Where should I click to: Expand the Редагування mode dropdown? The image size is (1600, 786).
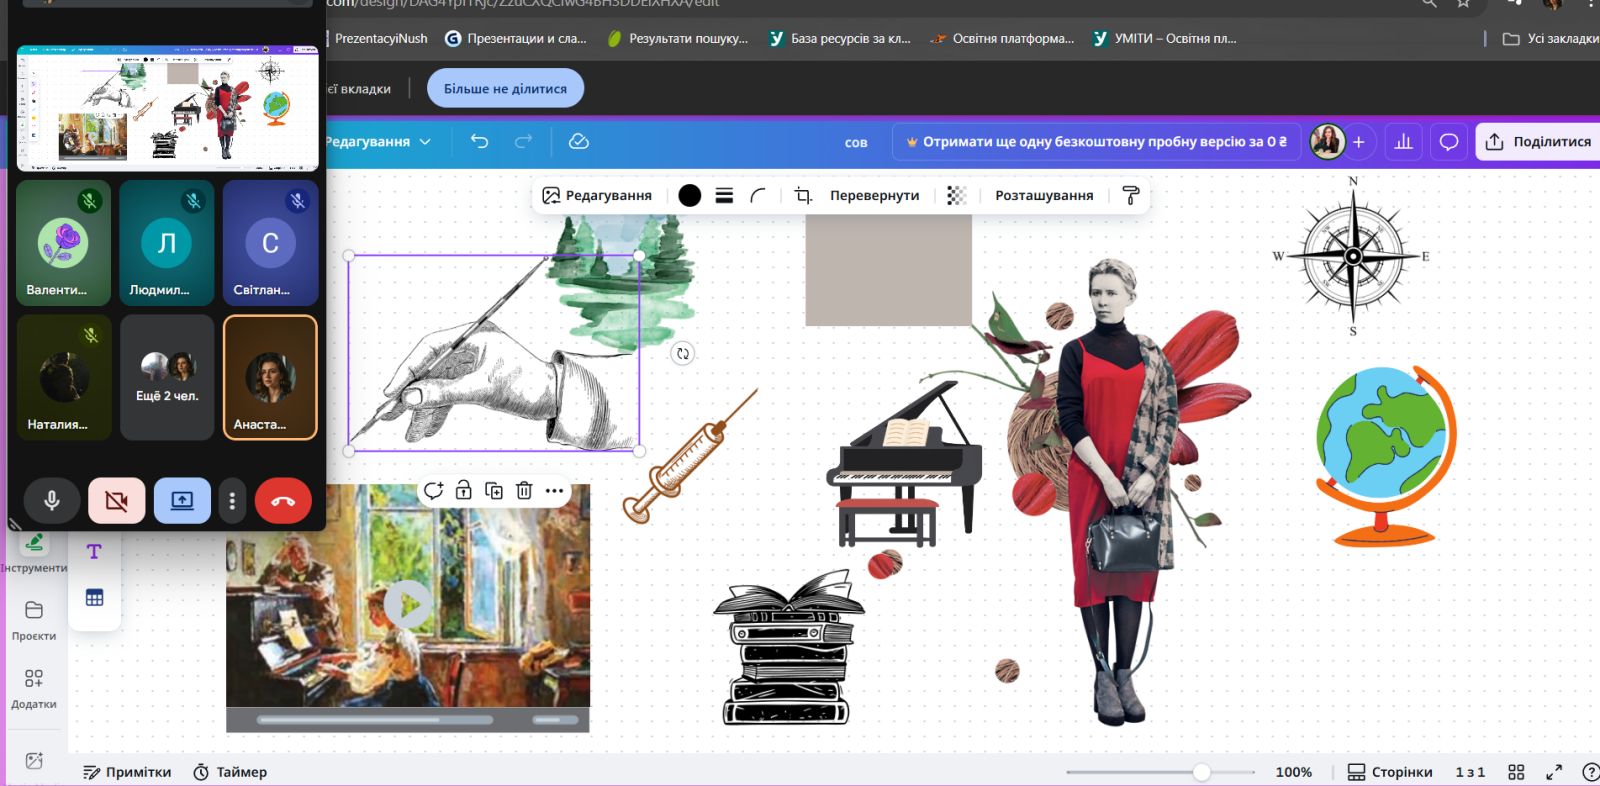(x=378, y=142)
